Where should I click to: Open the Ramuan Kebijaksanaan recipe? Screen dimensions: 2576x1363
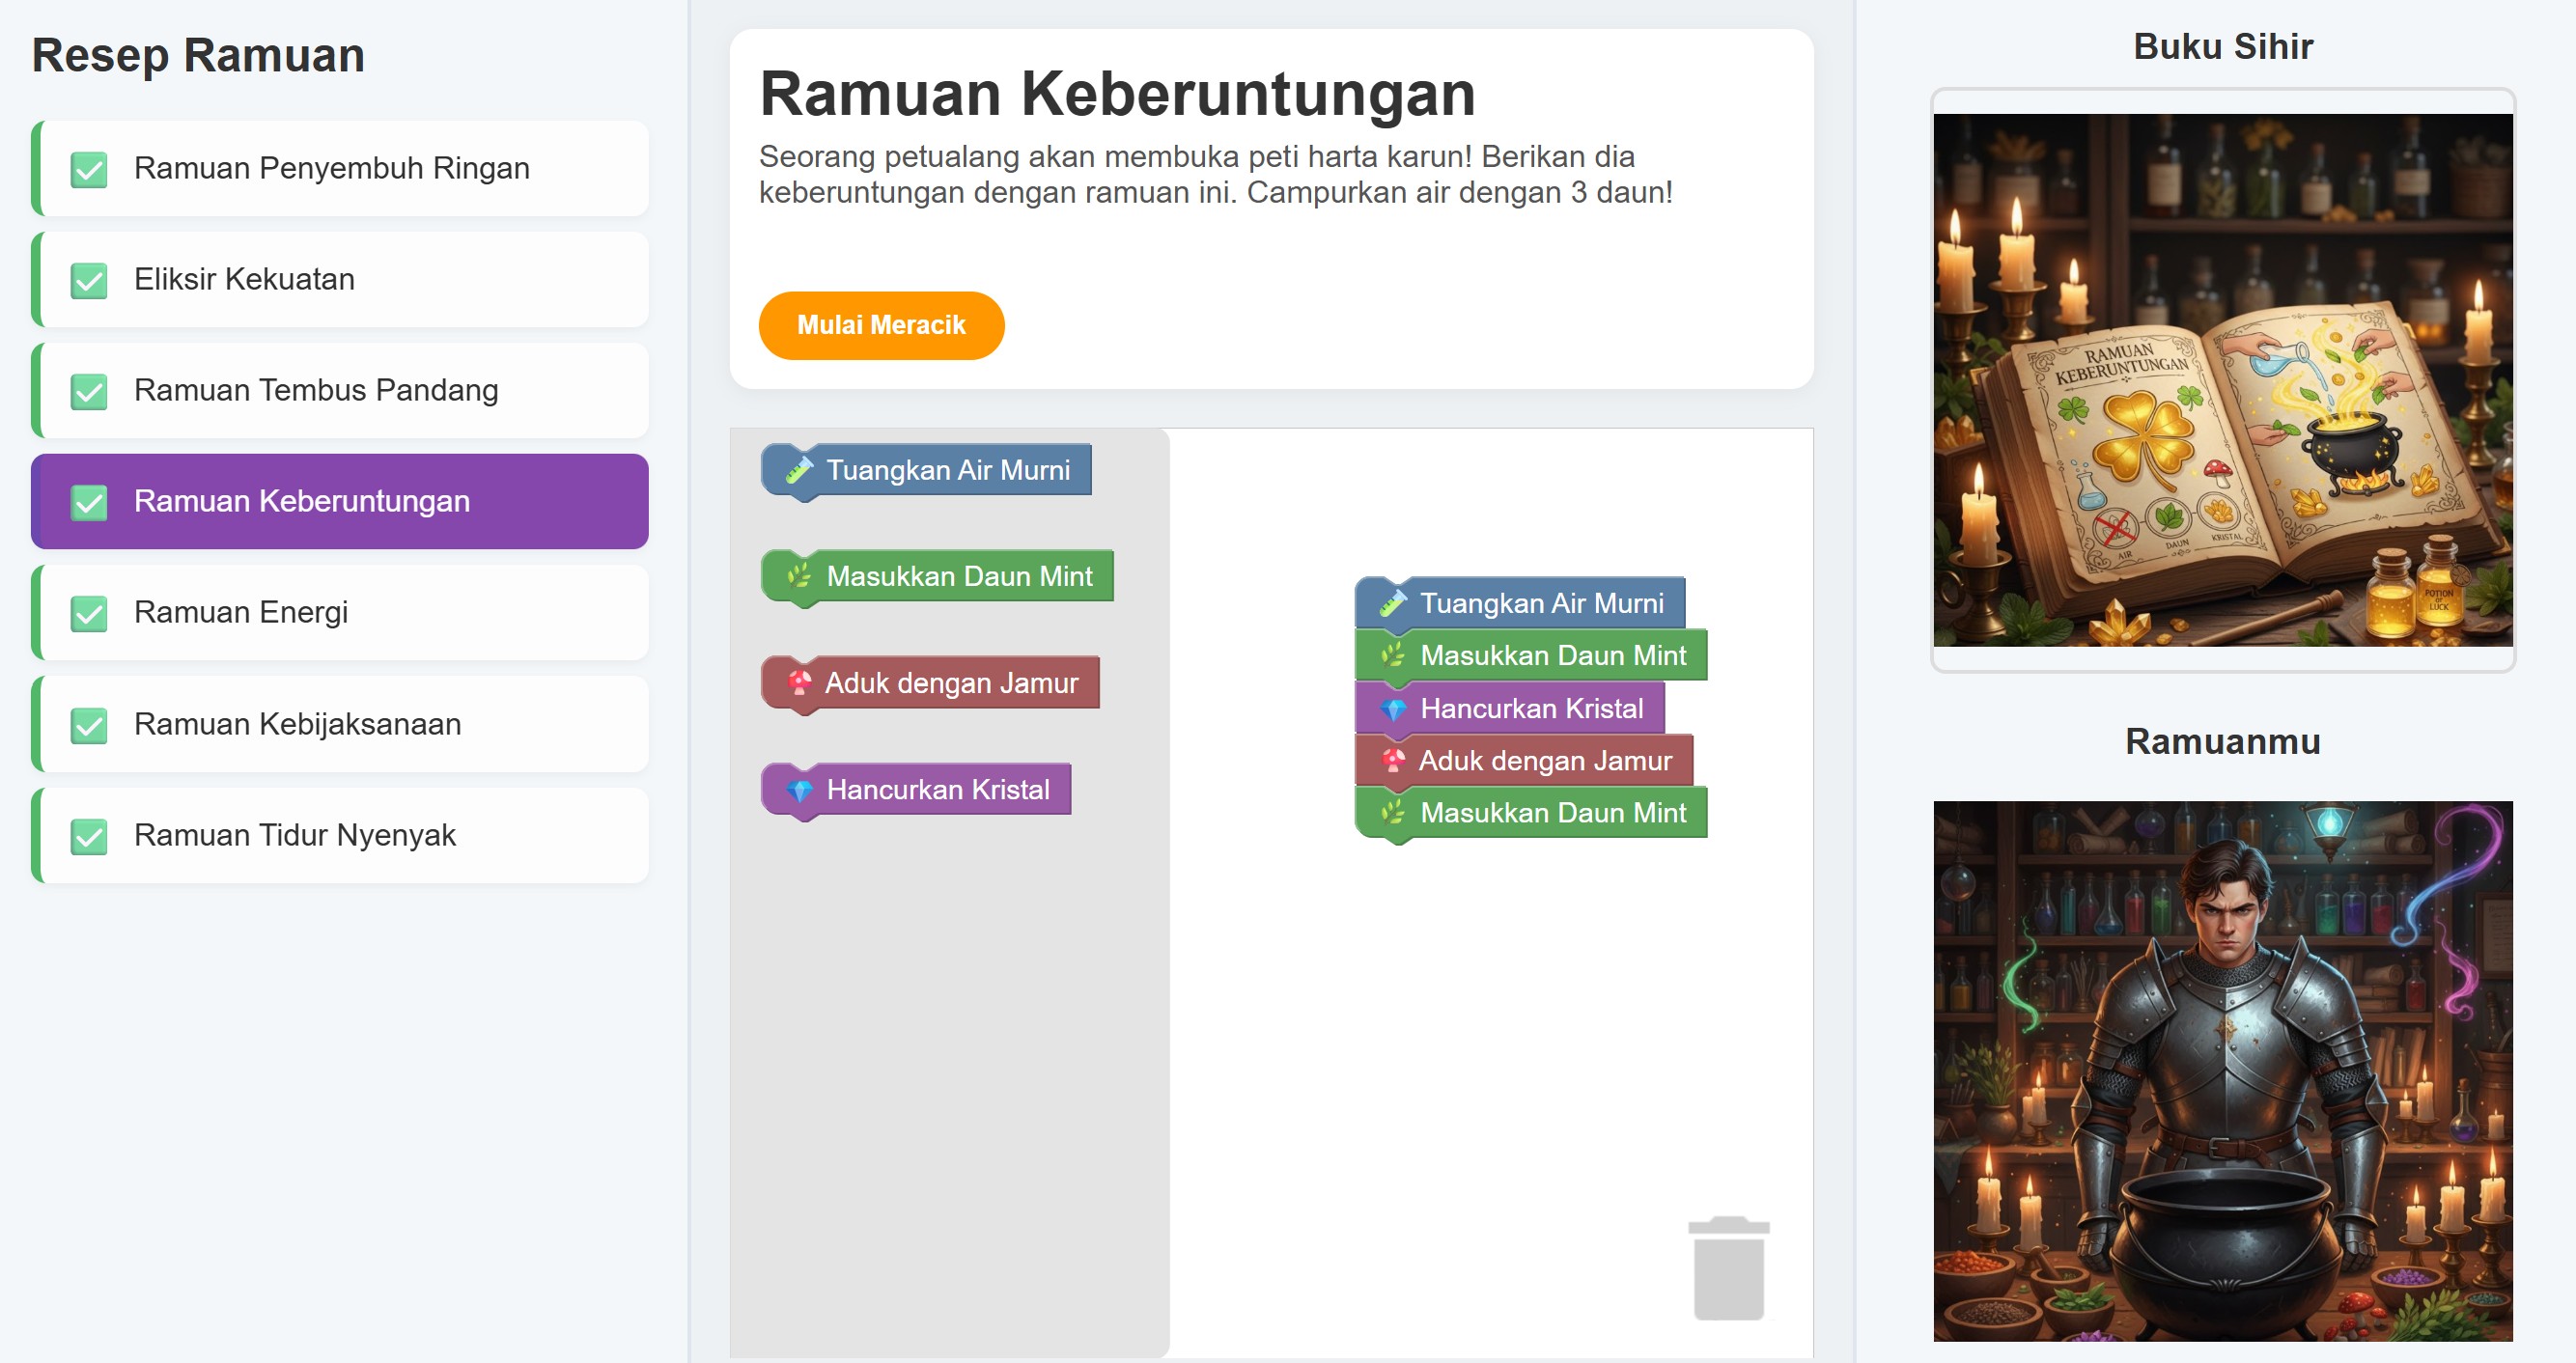pos(340,725)
